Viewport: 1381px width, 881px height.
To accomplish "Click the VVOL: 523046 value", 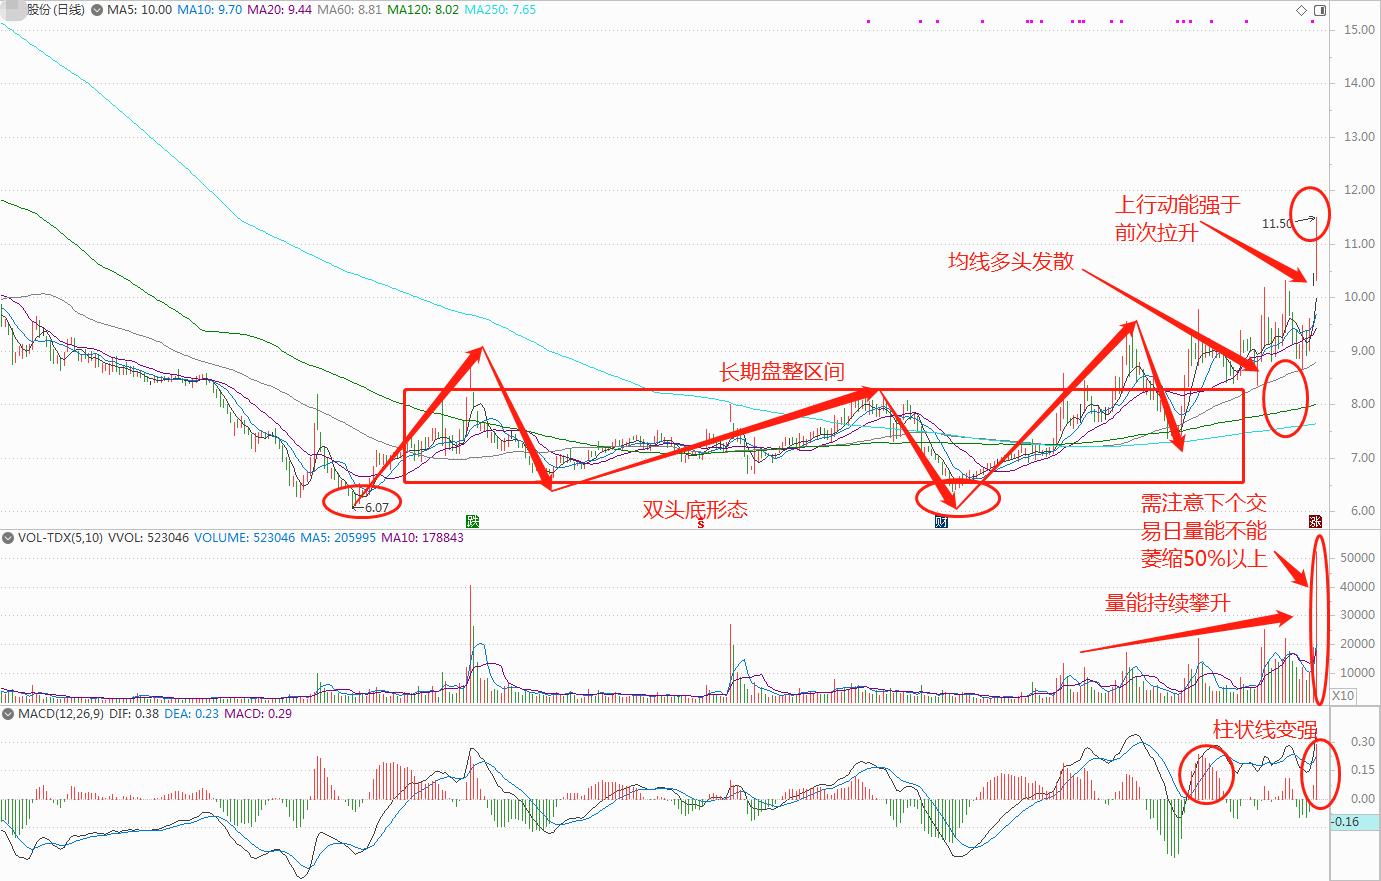I will (149, 538).
